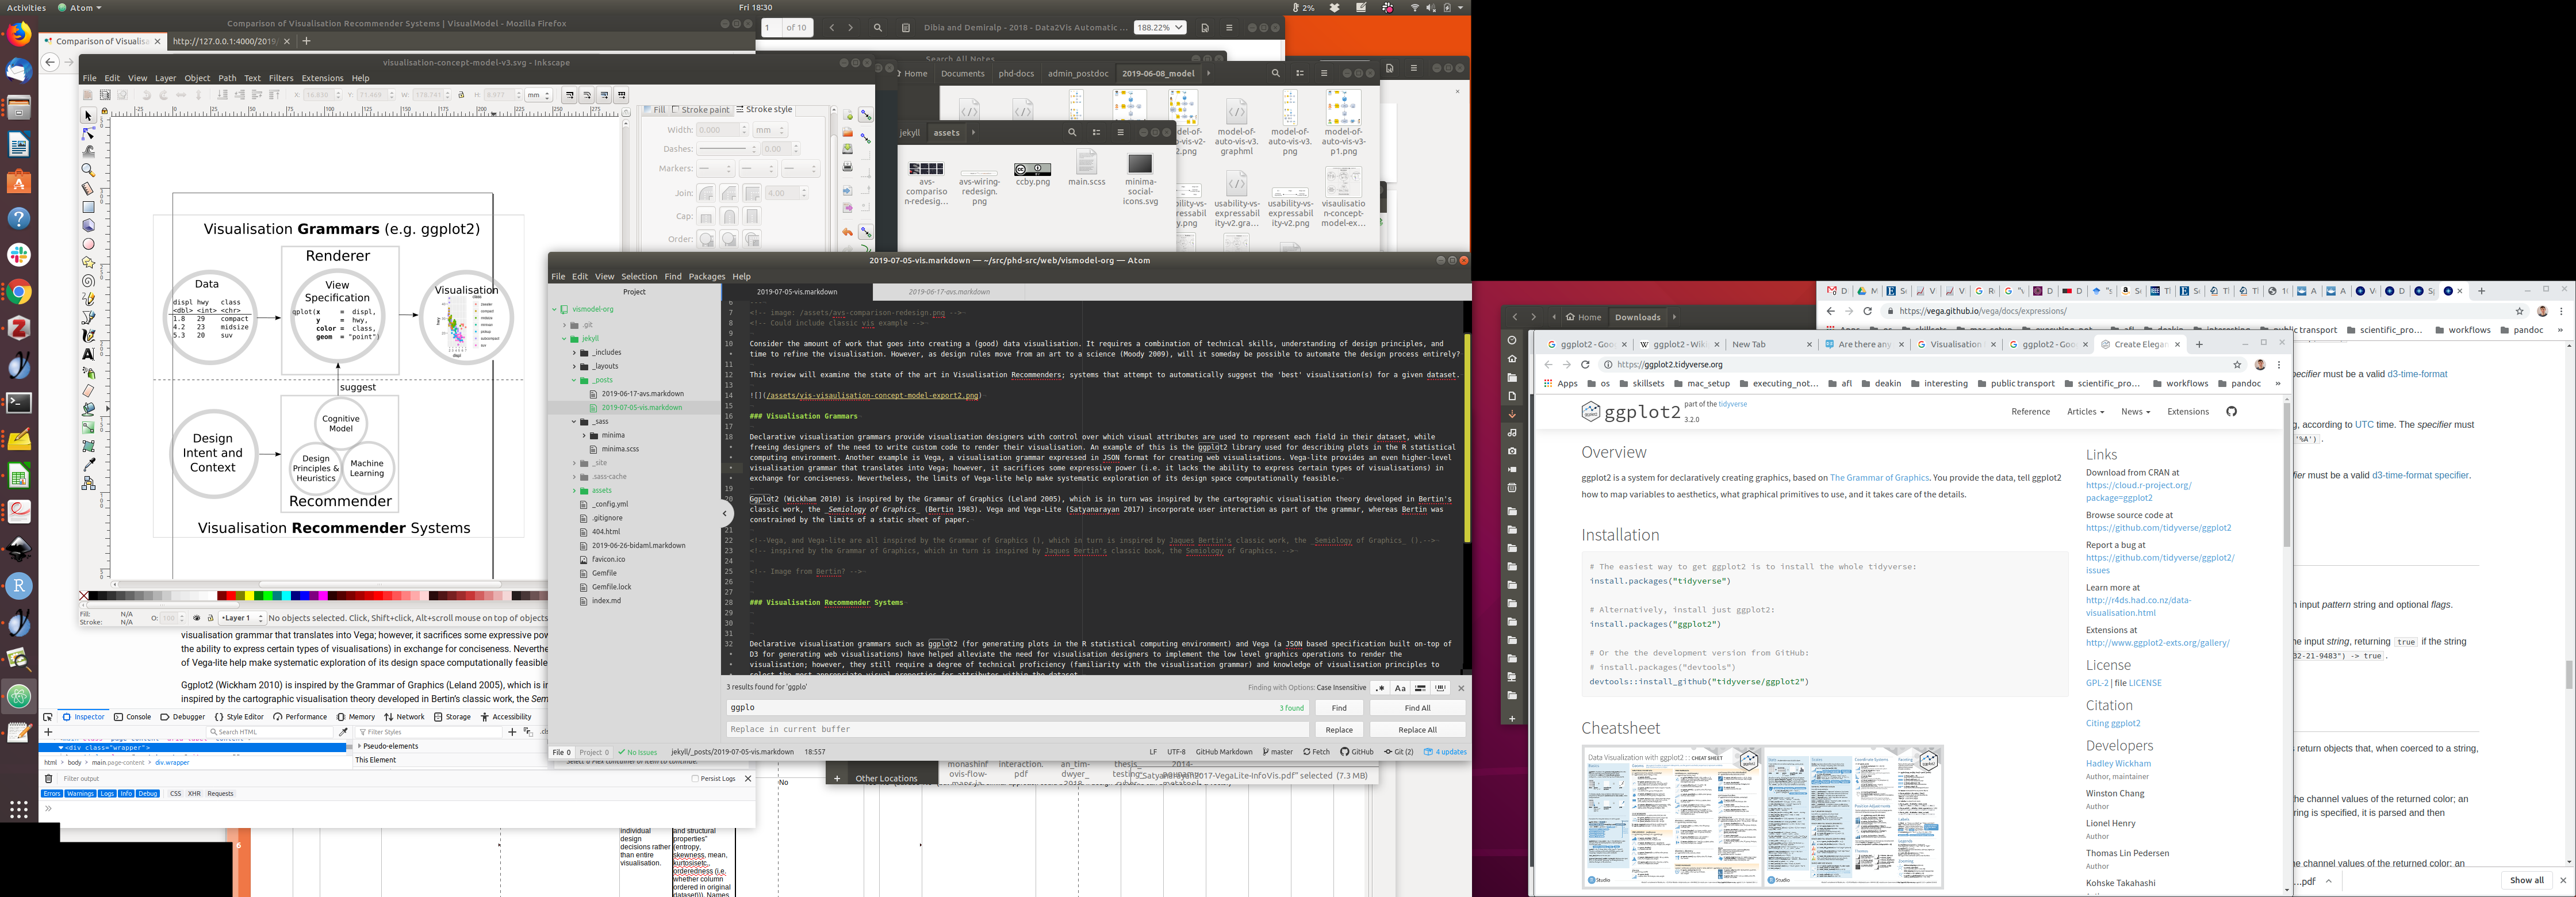Screen dimensions: 2576x897
Task: Toggle Match Case button in Atom find
Action: (1400, 688)
